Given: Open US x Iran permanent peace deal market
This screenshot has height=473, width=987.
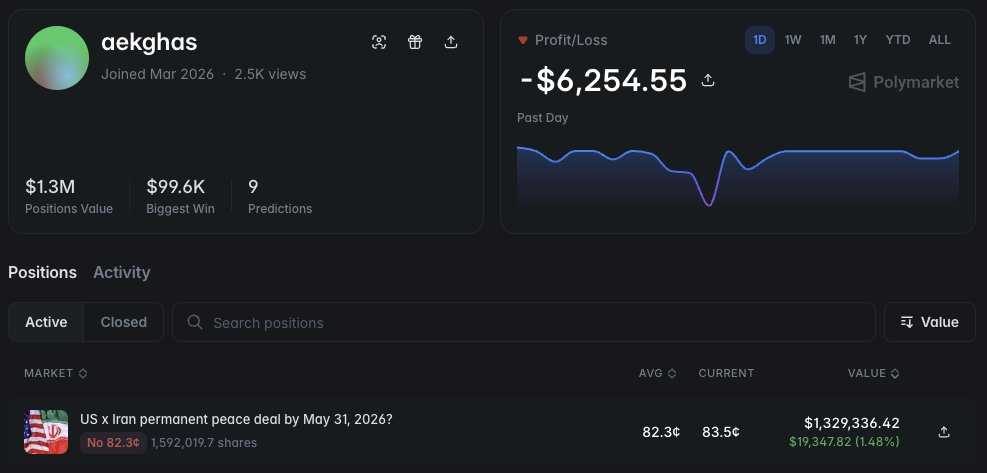Looking at the screenshot, I should click(x=236, y=419).
